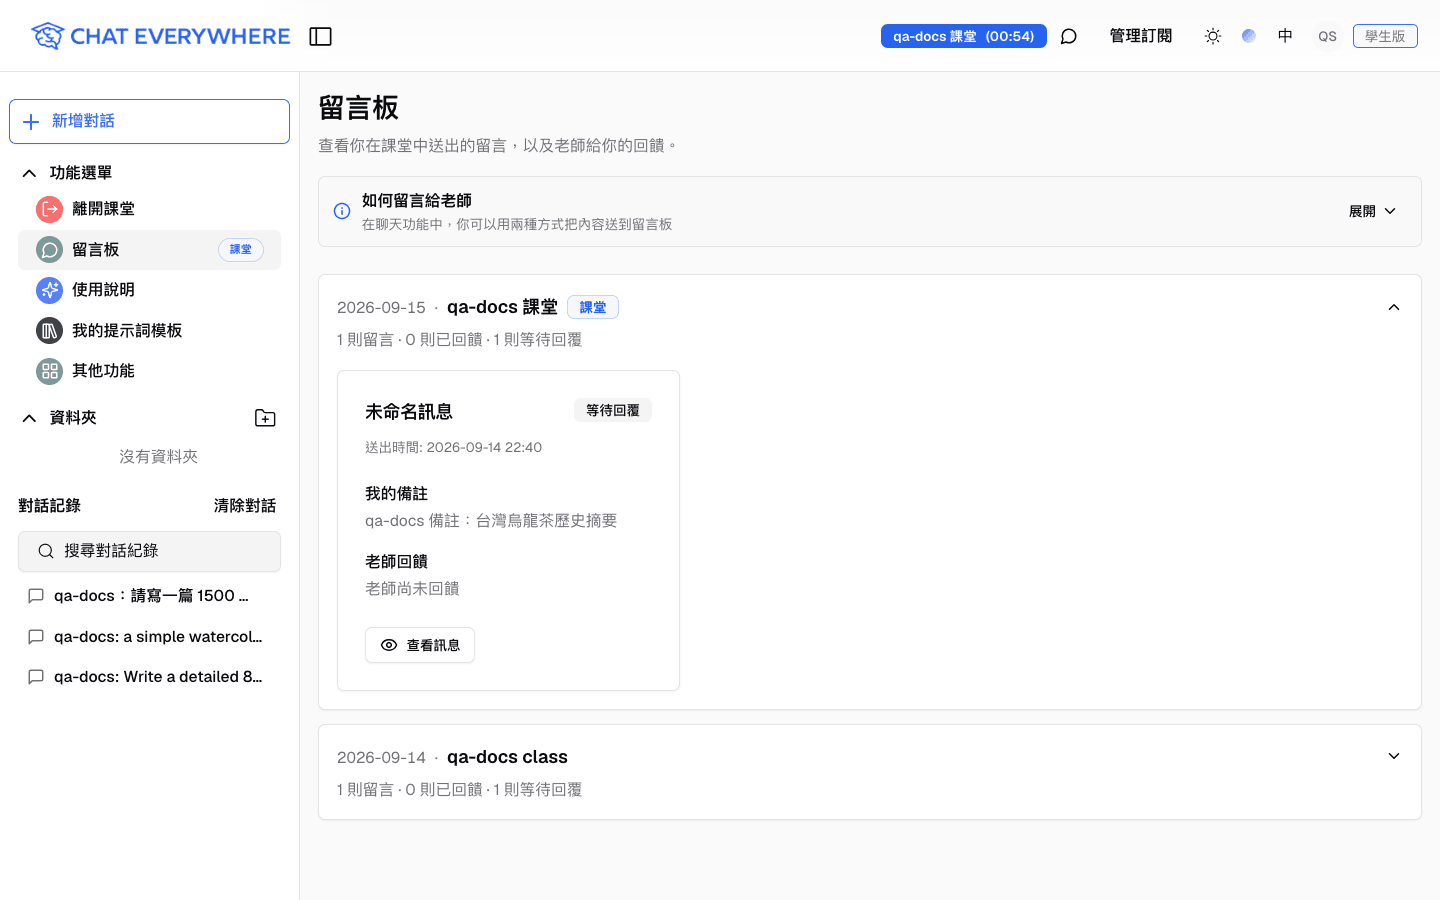Switch light theme with sun icon
Viewport: 1440px width, 900px height.
[x=1213, y=36]
